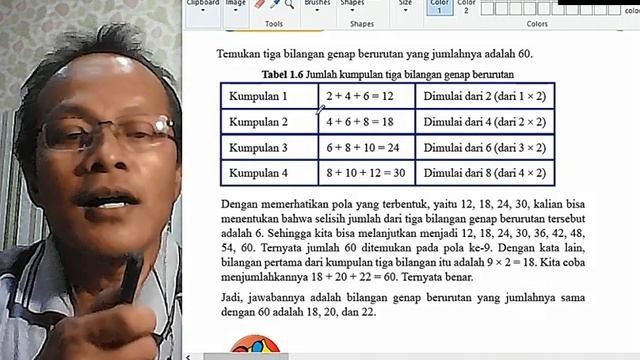
Task: Select Color 2 background button
Action: point(466,7)
